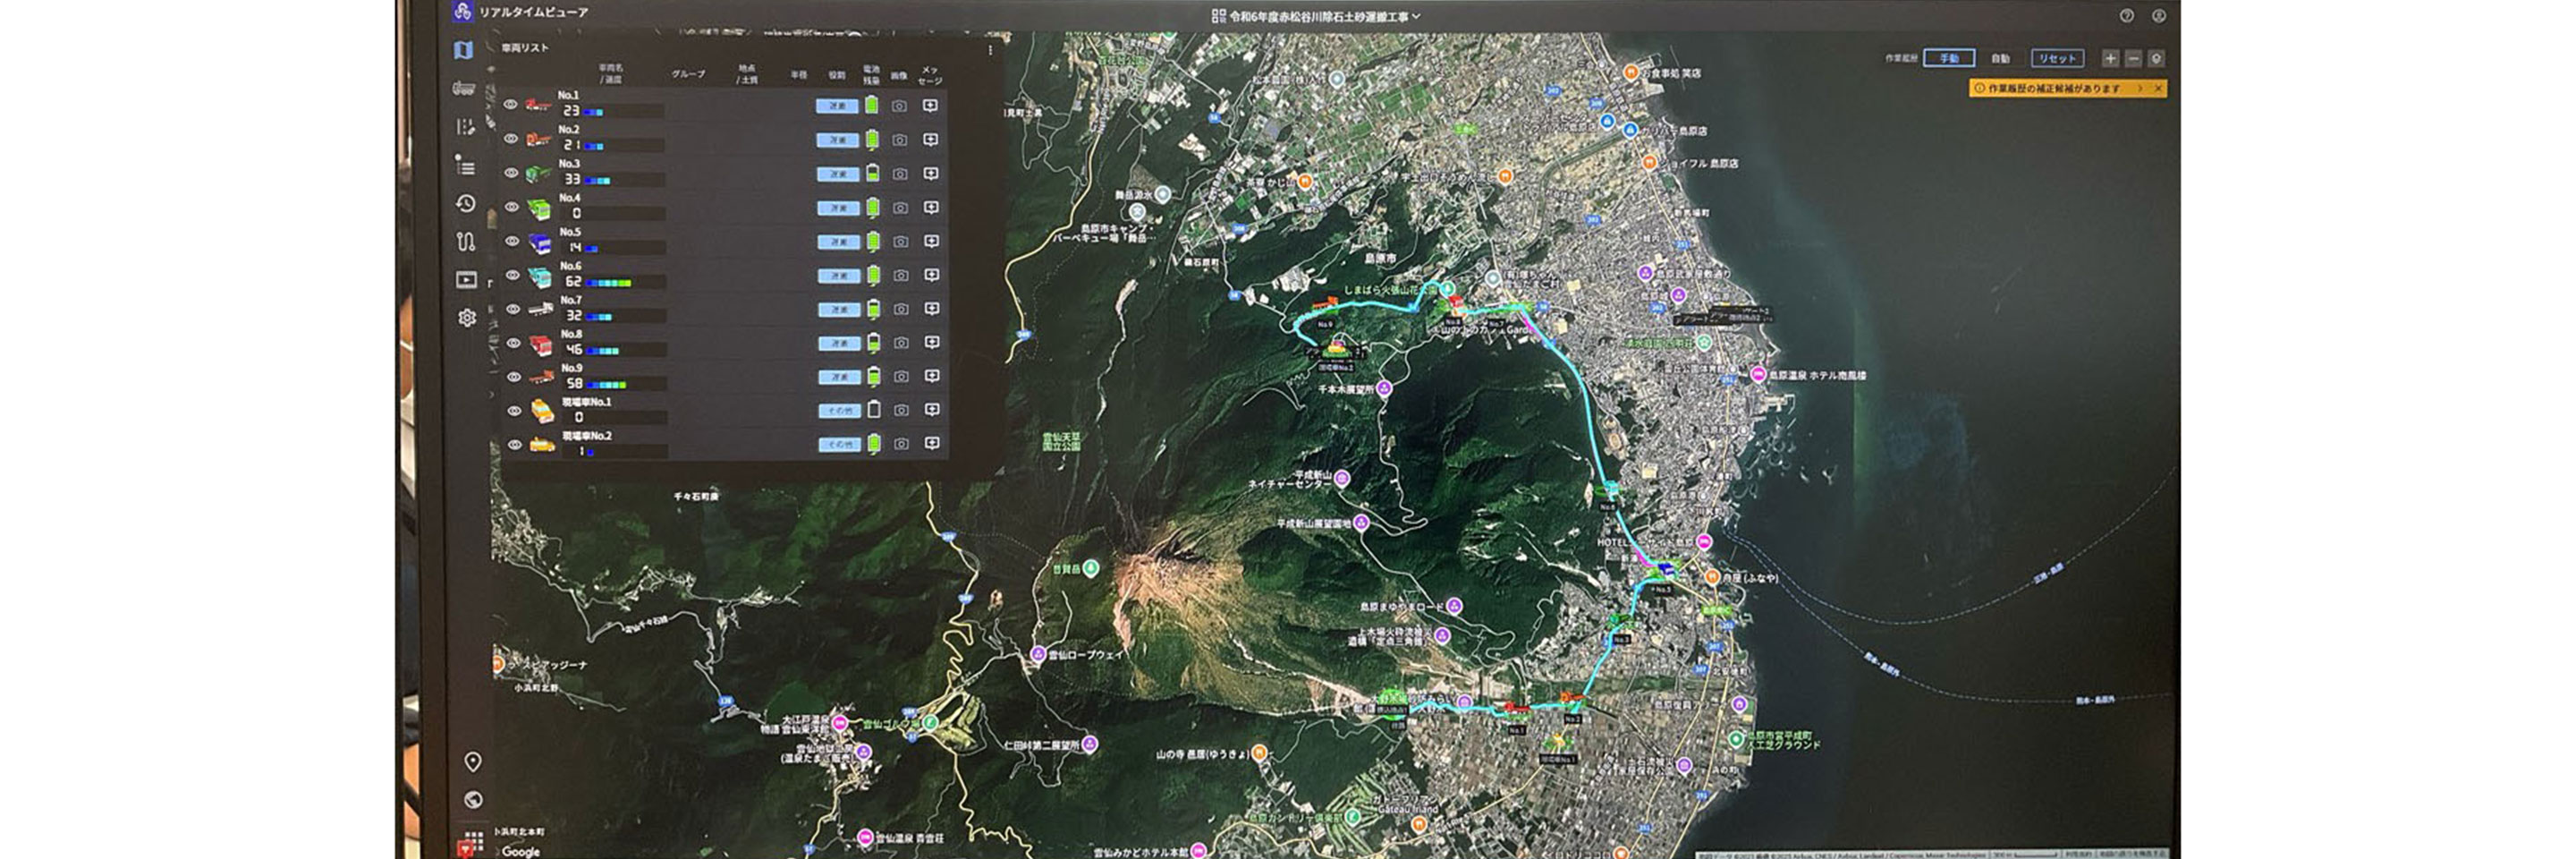This screenshot has width=2576, height=859.
Task: Open camera image for vehicle No.3
Action: click(x=900, y=174)
